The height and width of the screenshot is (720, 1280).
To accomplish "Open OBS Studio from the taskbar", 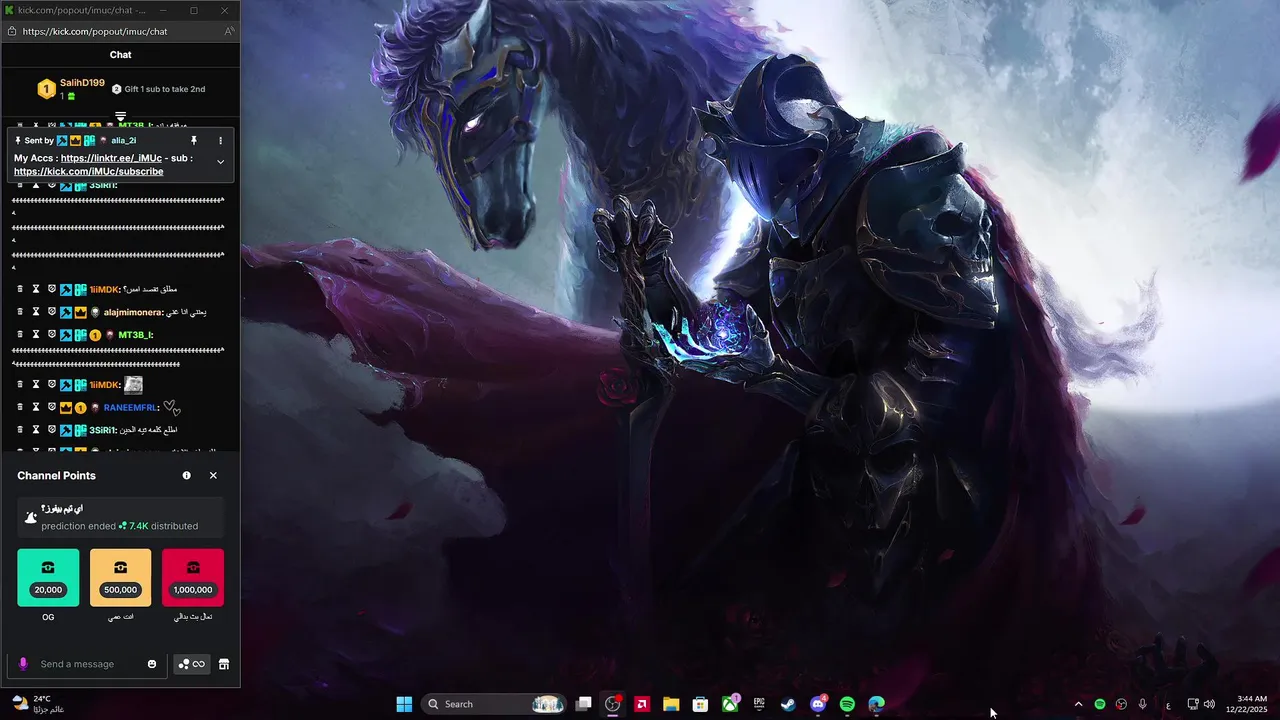I will click(613, 704).
